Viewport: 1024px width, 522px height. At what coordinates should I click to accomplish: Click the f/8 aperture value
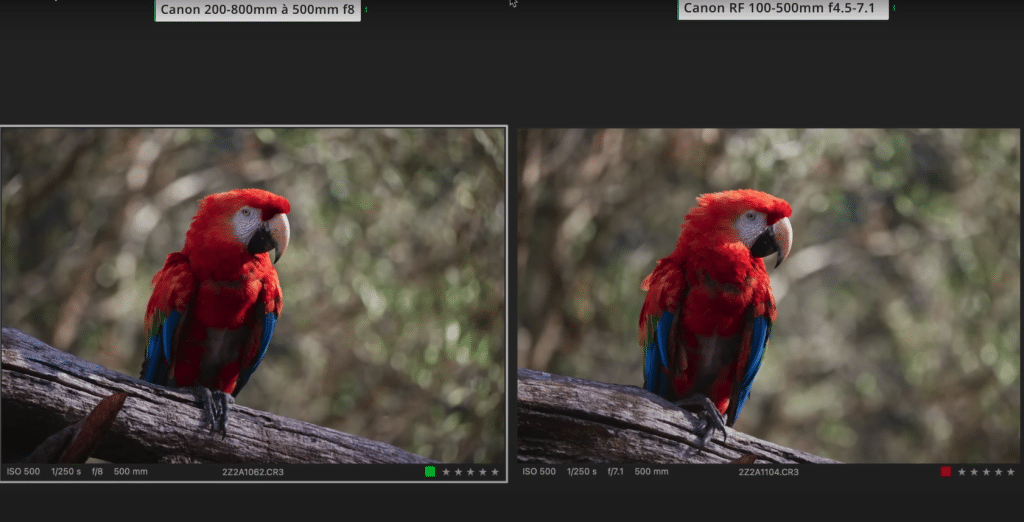[x=97, y=472]
